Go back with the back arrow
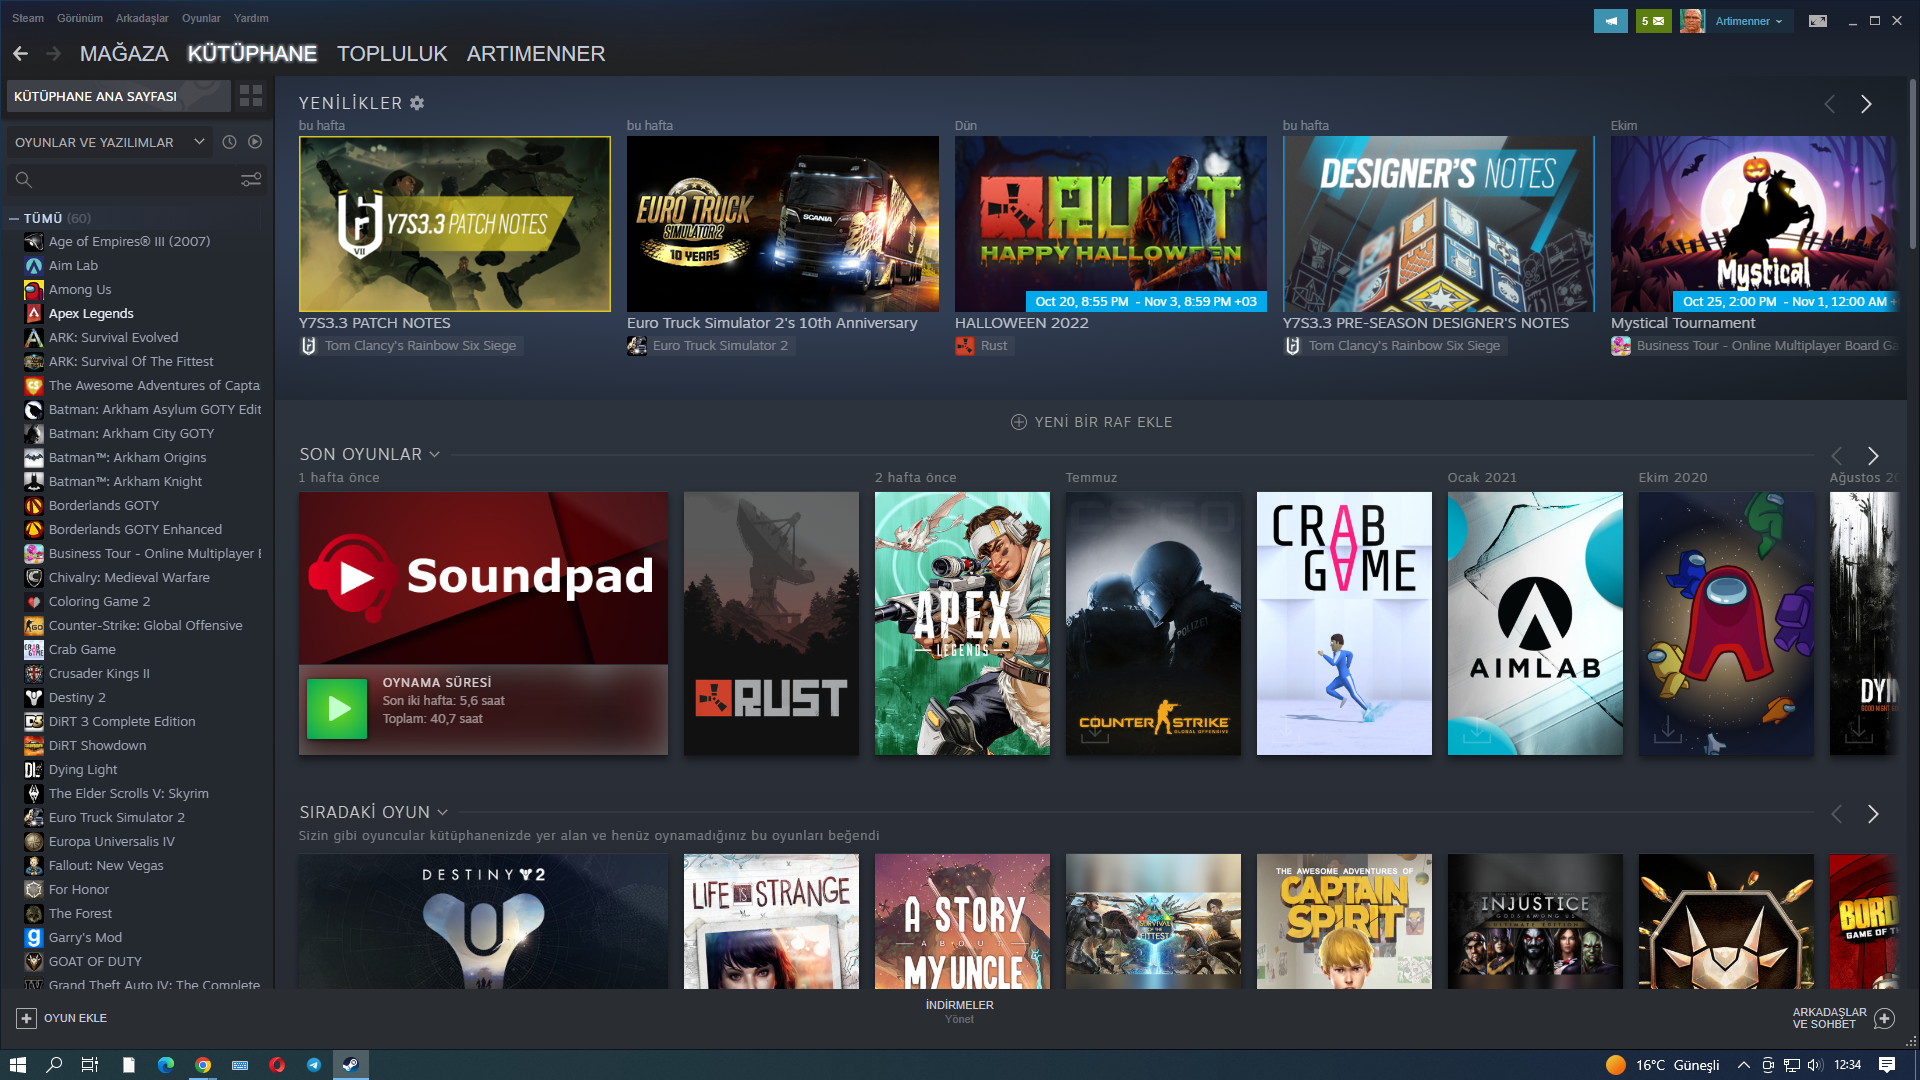1920x1080 pixels. [x=20, y=54]
